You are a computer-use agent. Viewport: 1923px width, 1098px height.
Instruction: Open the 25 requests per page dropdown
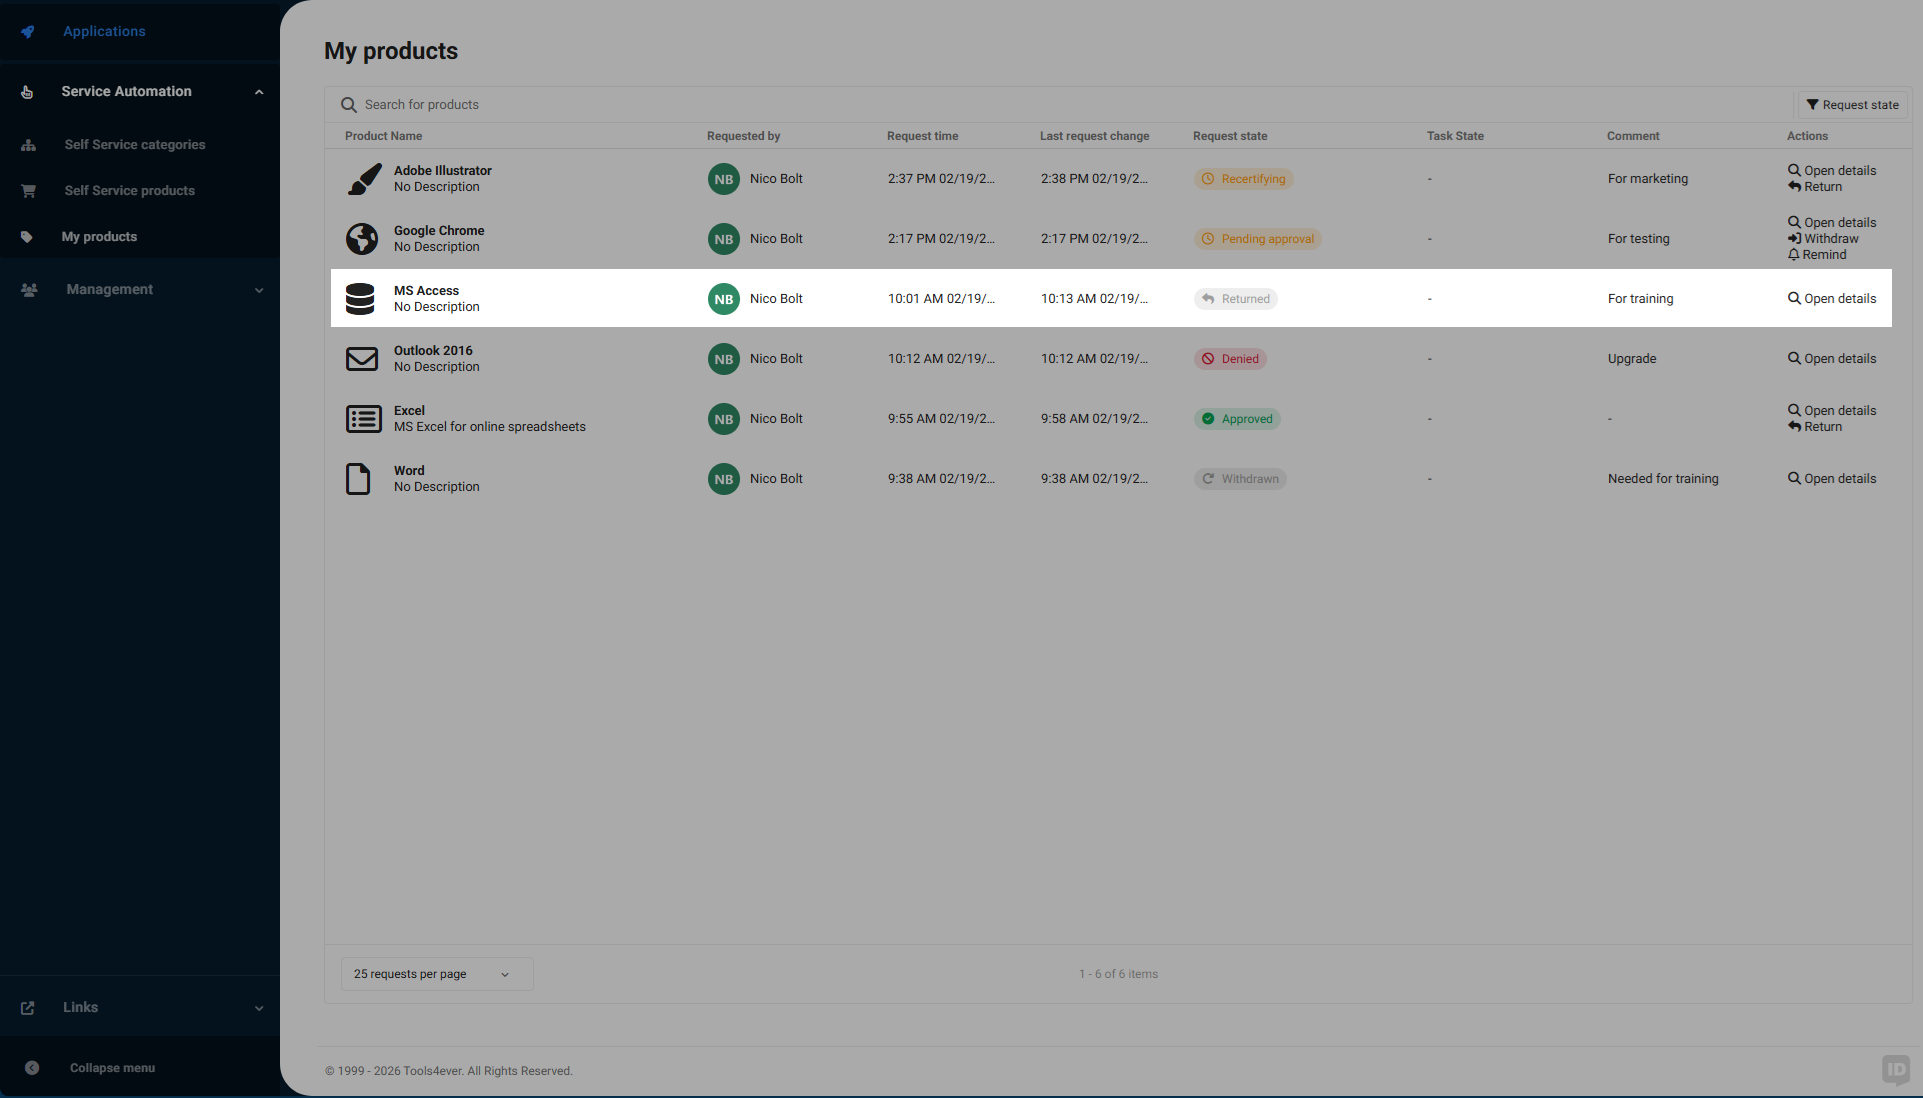pos(435,973)
